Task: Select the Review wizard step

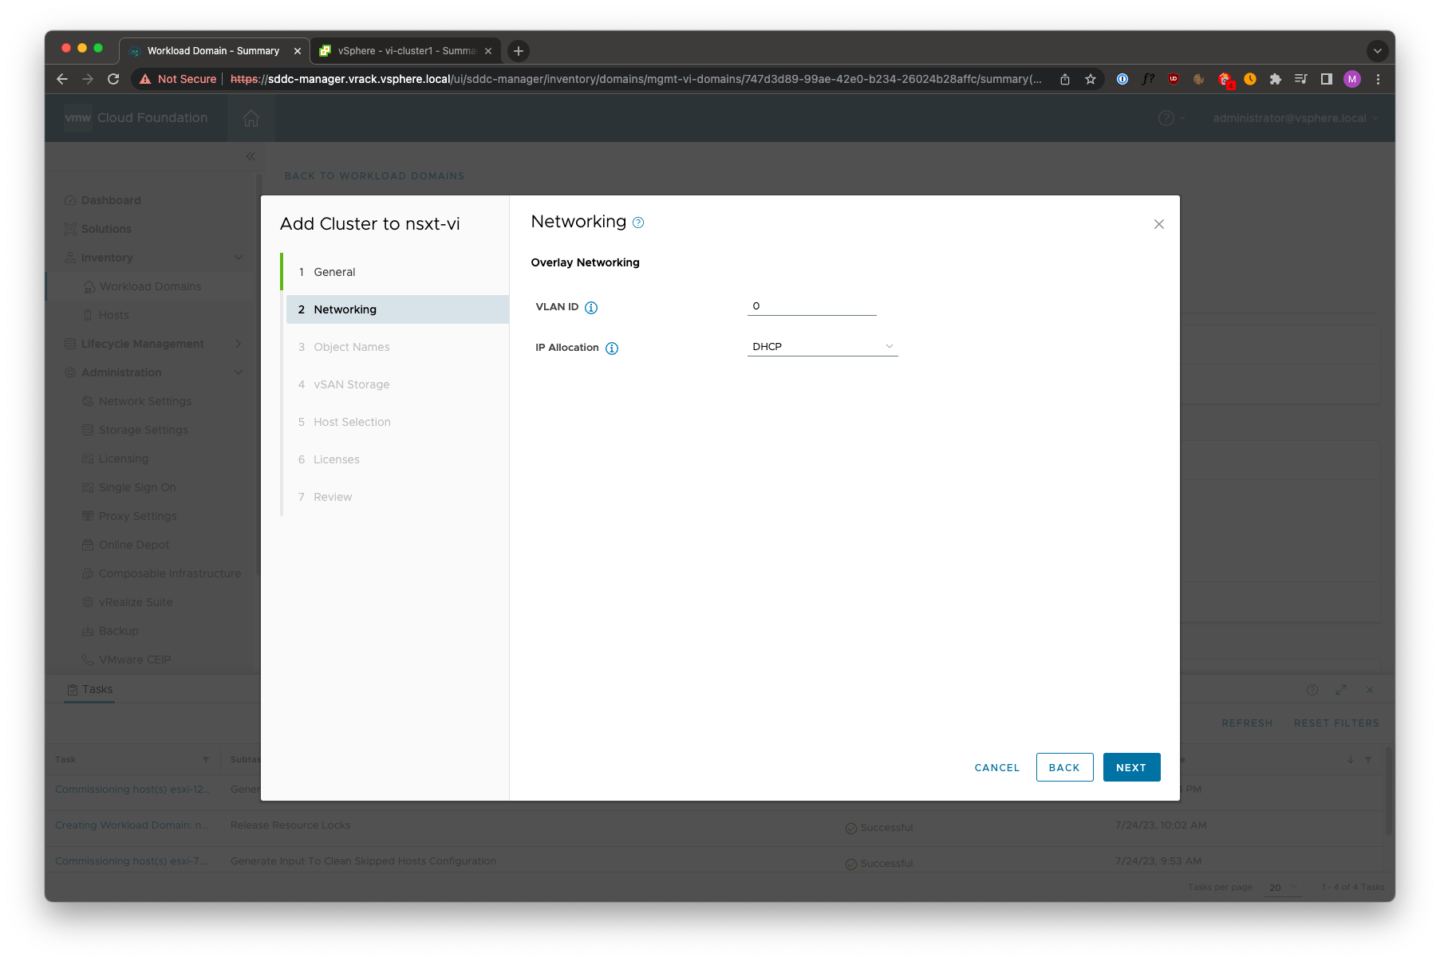Action: [332, 496]
